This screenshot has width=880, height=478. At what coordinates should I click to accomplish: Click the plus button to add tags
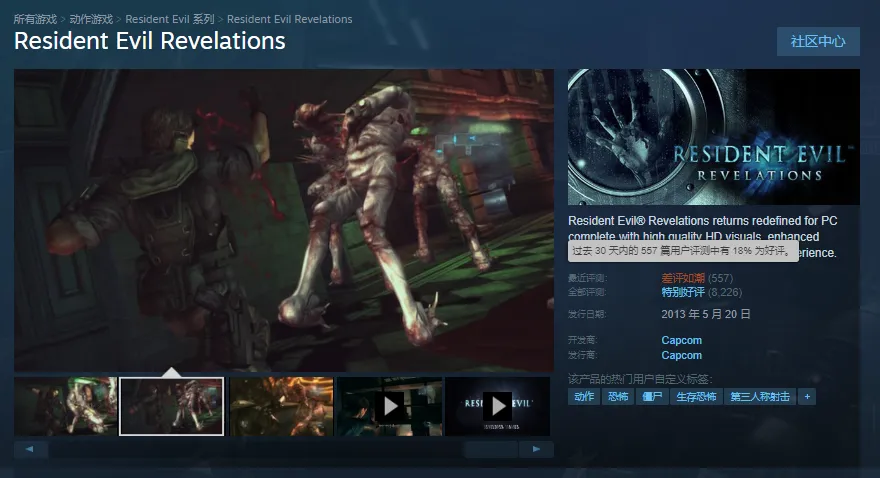click(807, 397)
